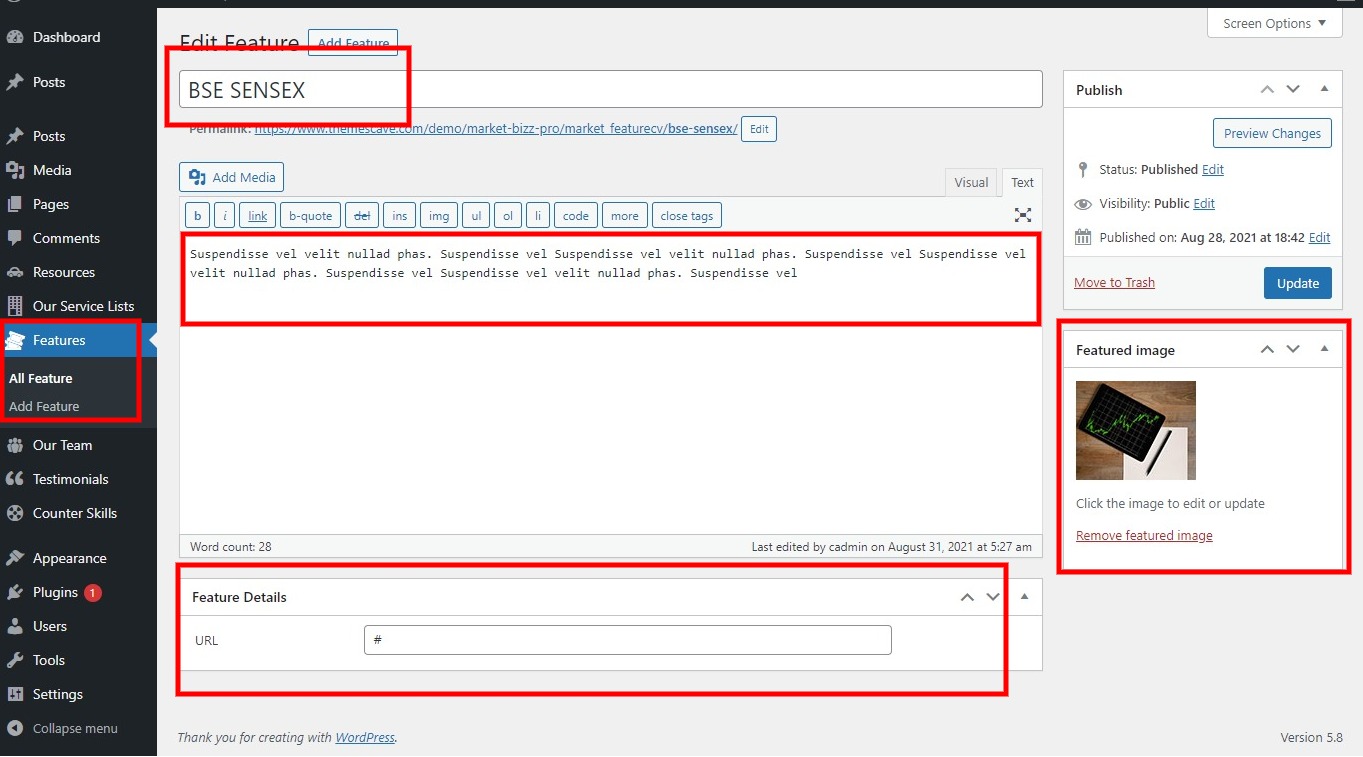Click the Our Team group icon
The height and width of the screenshot is (757, 1363).
tap(15, 445)
